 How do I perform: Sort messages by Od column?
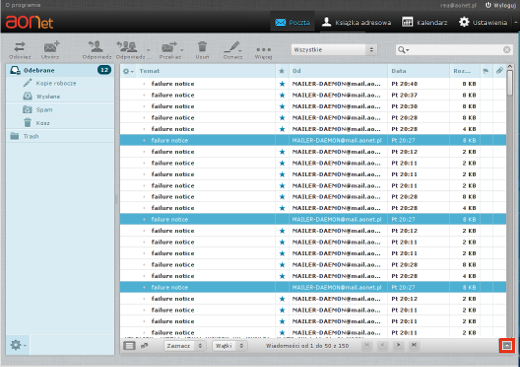(x=297, y=71)
